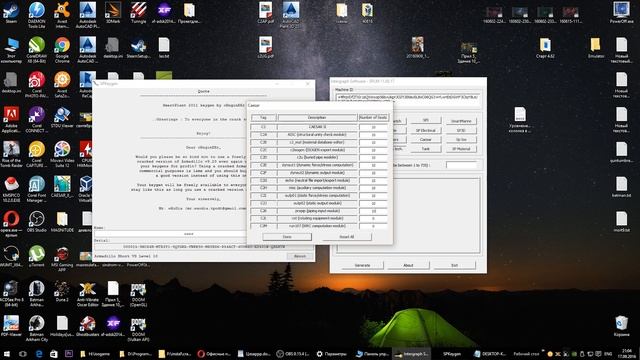Launch OBS Studio from the desktop

(37, 222)
